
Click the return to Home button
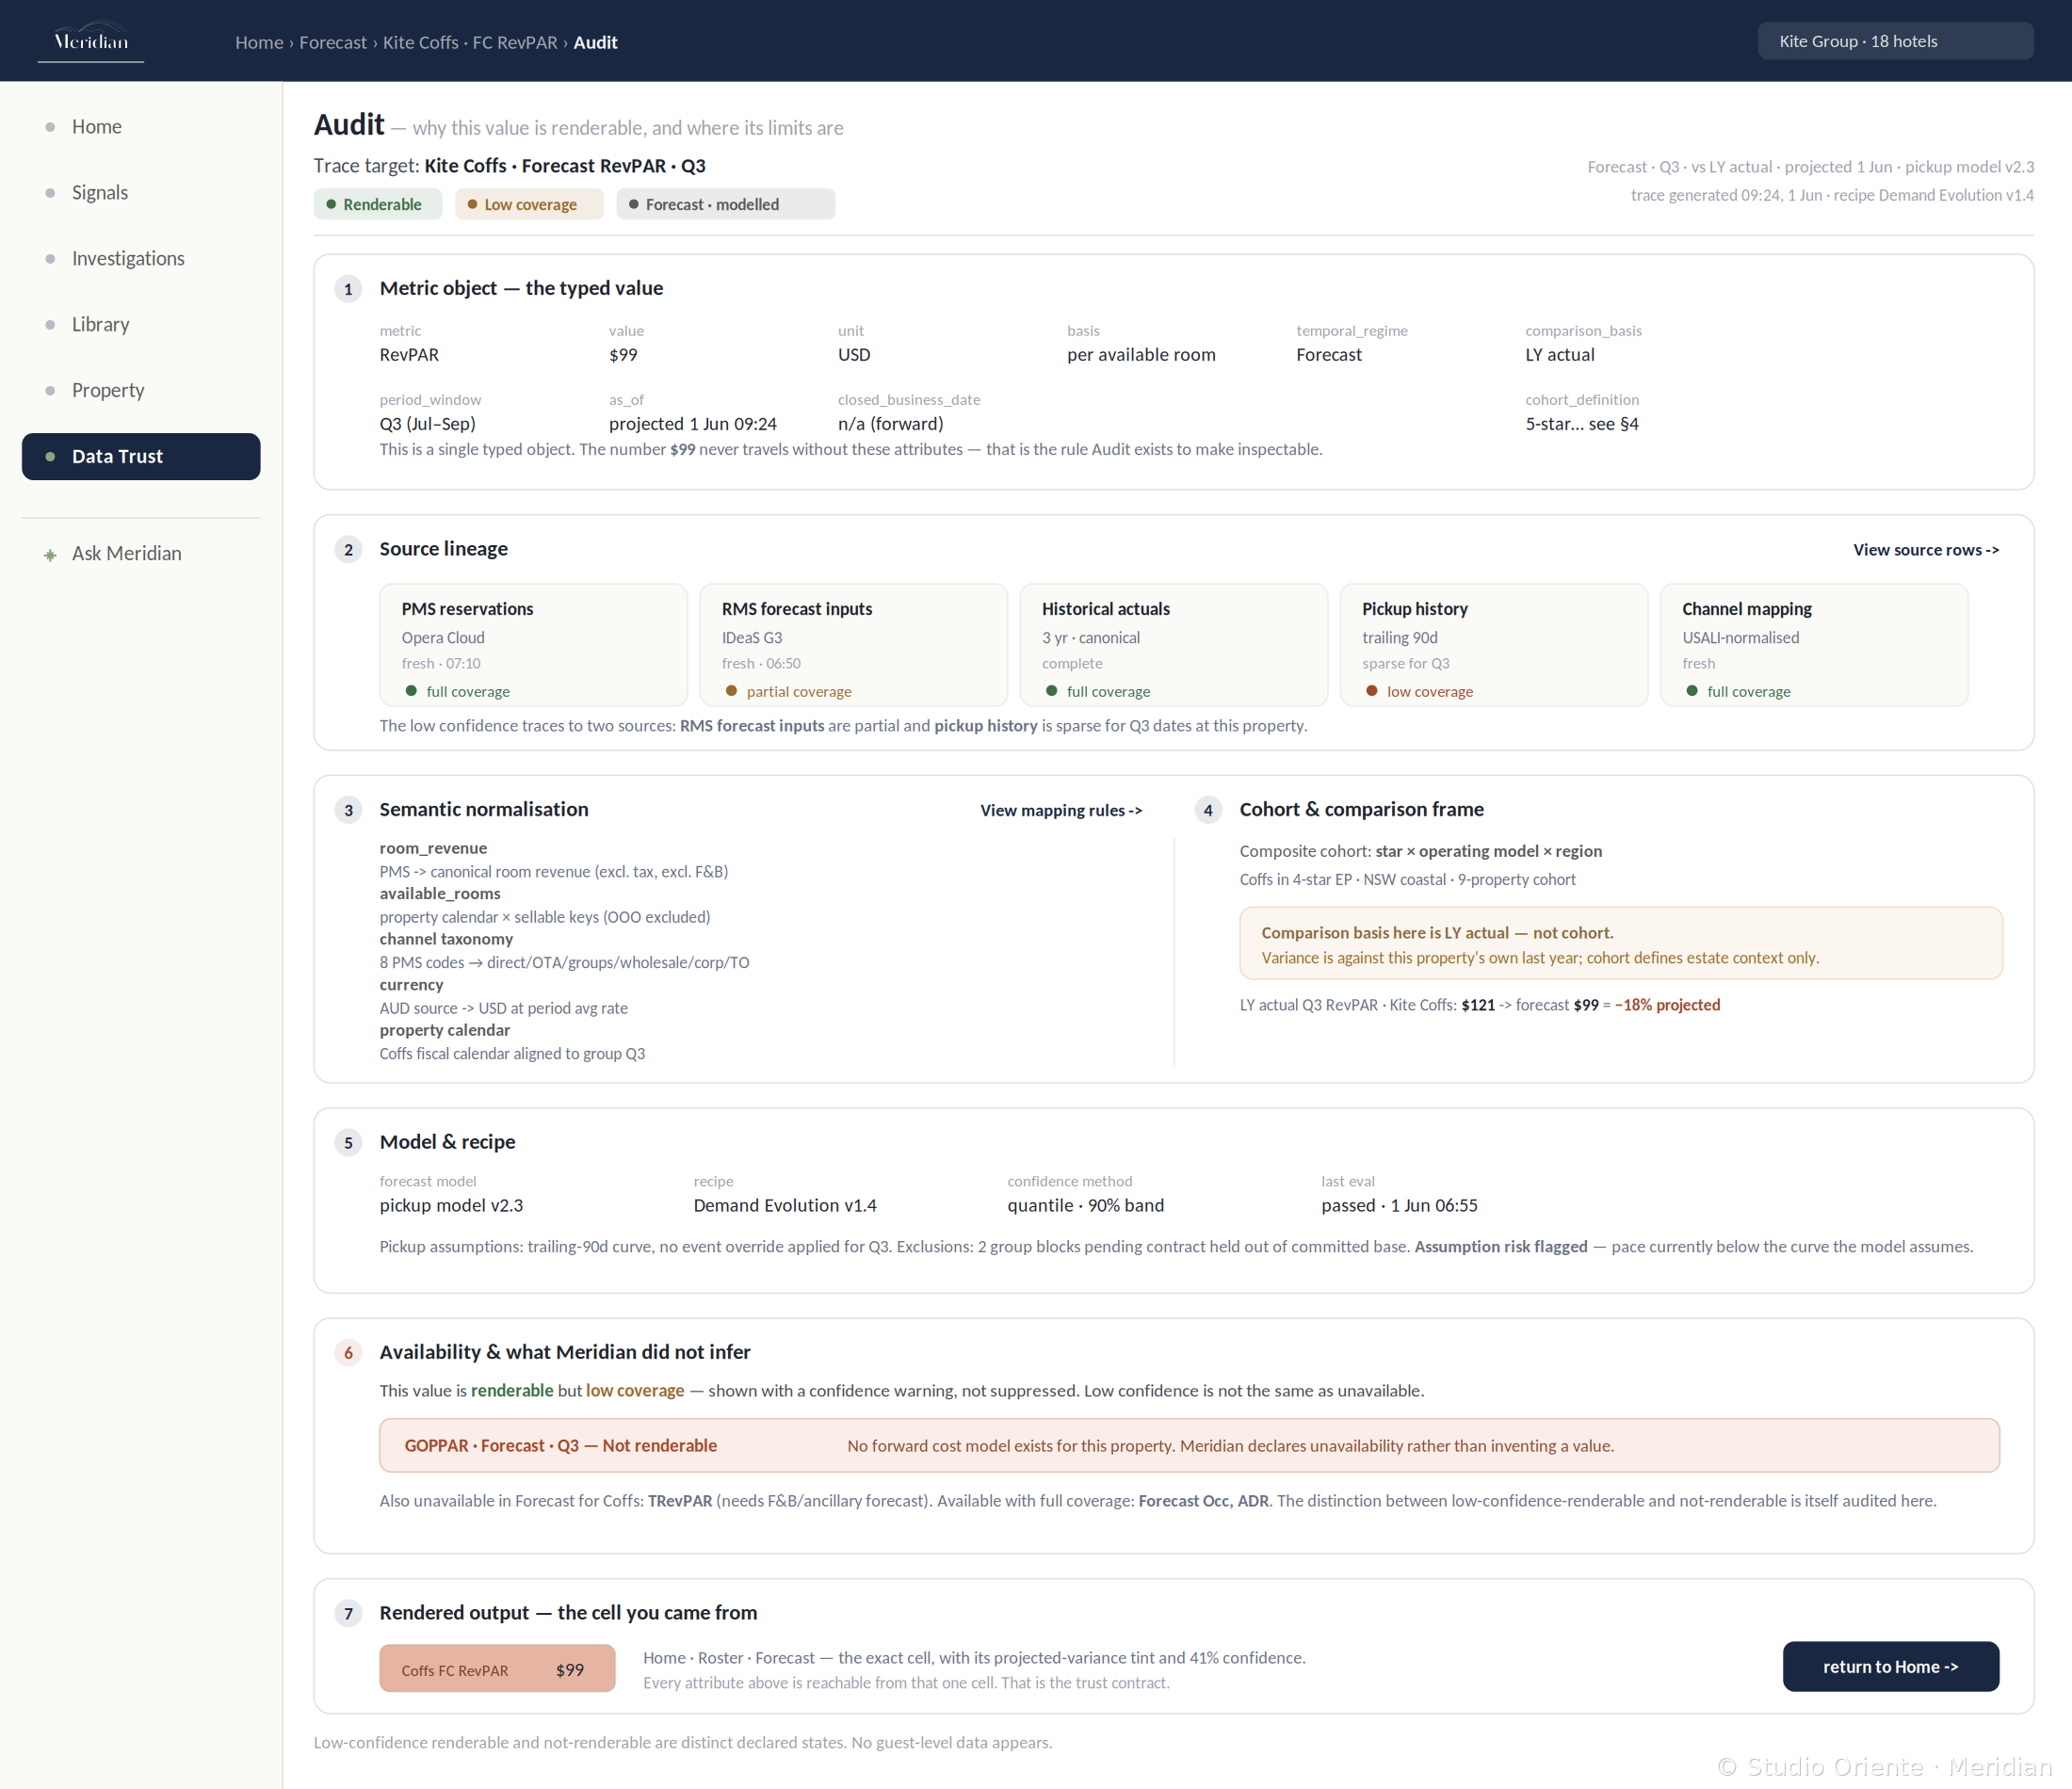[1890, 1667]
